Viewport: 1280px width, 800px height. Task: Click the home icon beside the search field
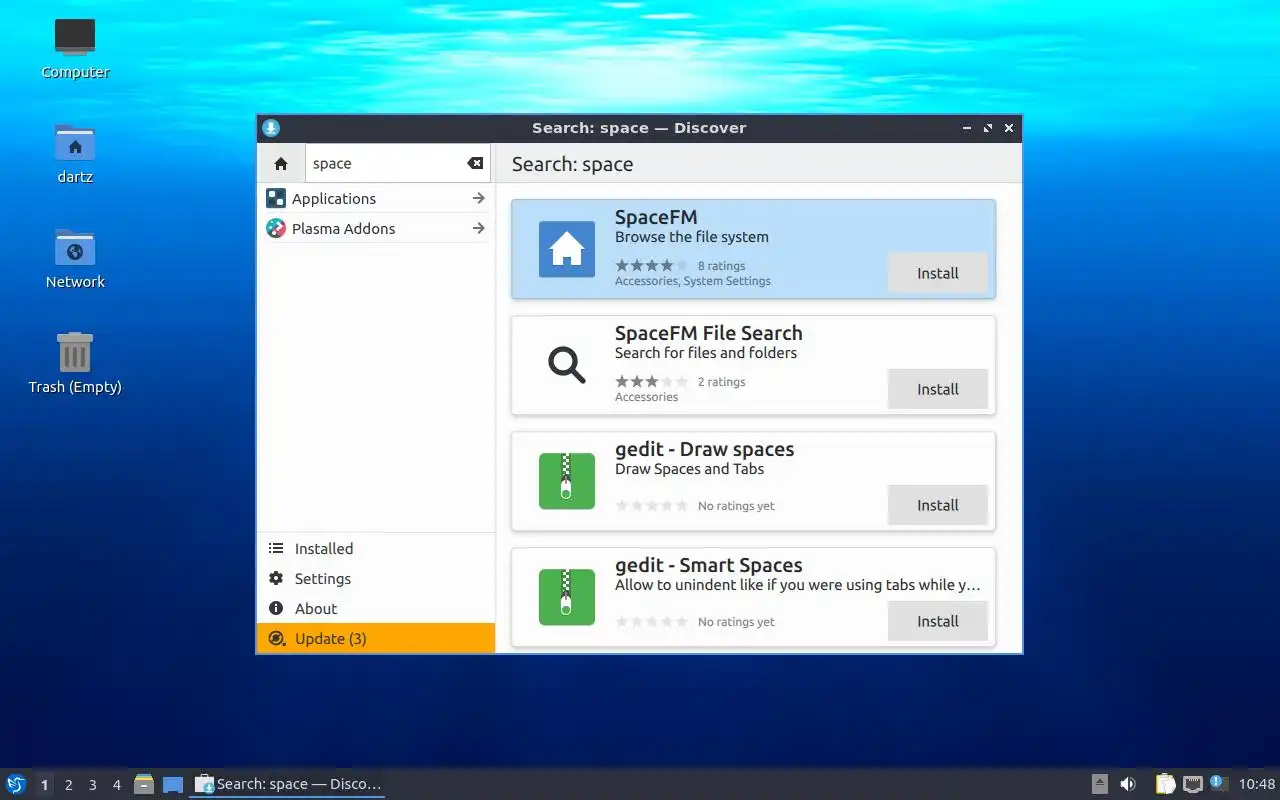(x=281, y=164)
